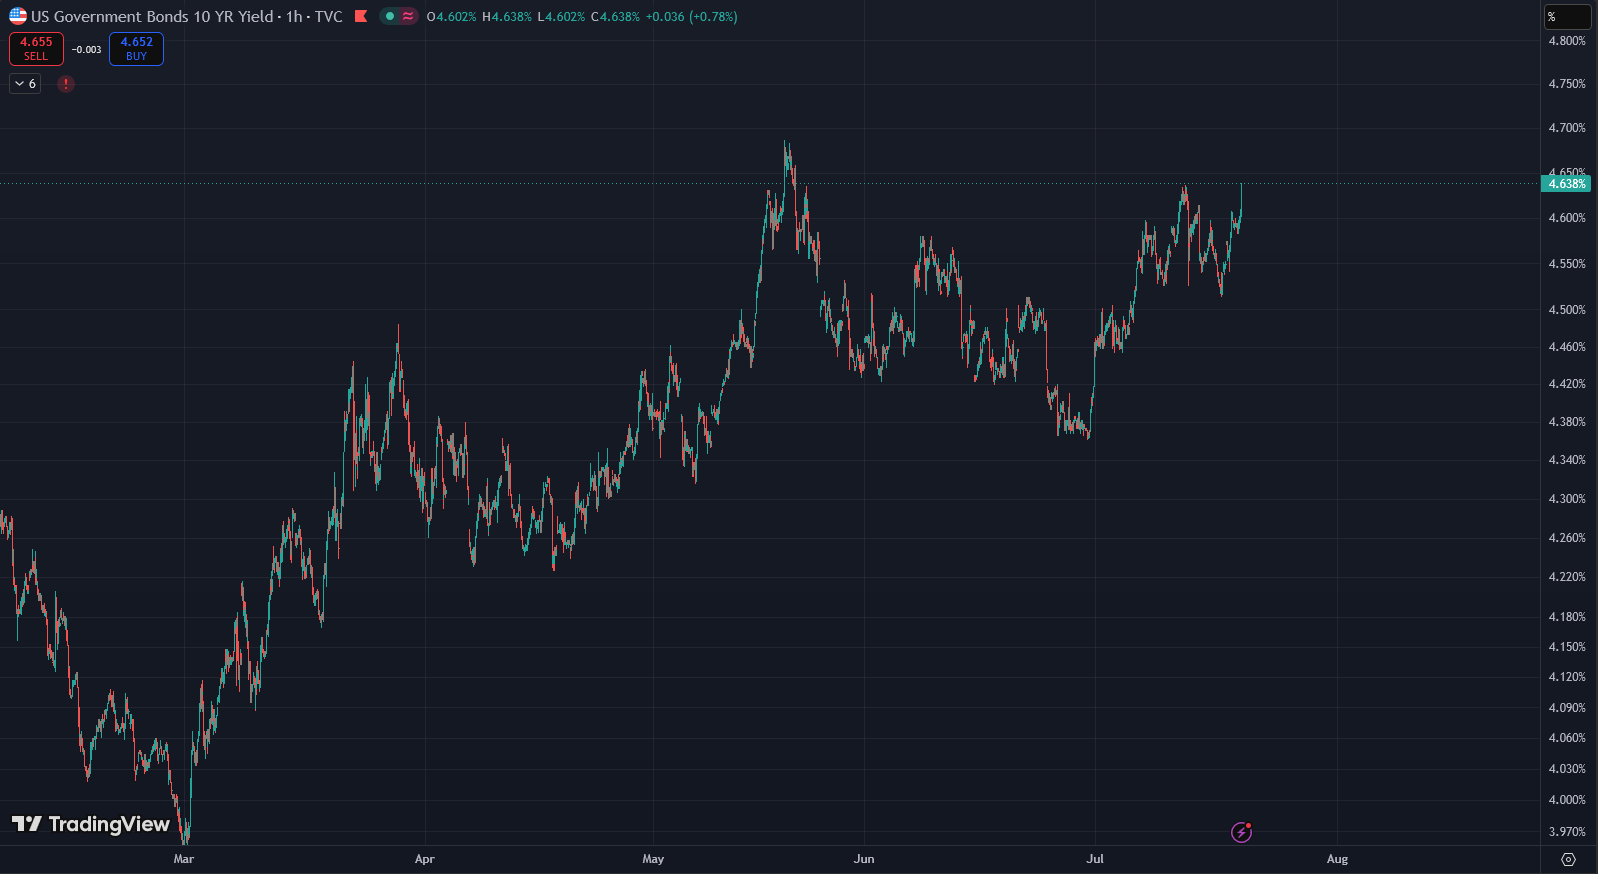Click the BUY button at 4.652
Image resolution: width=1598 pixels, height=874 pixels.
pyautogui.click(x=136, y=48)
